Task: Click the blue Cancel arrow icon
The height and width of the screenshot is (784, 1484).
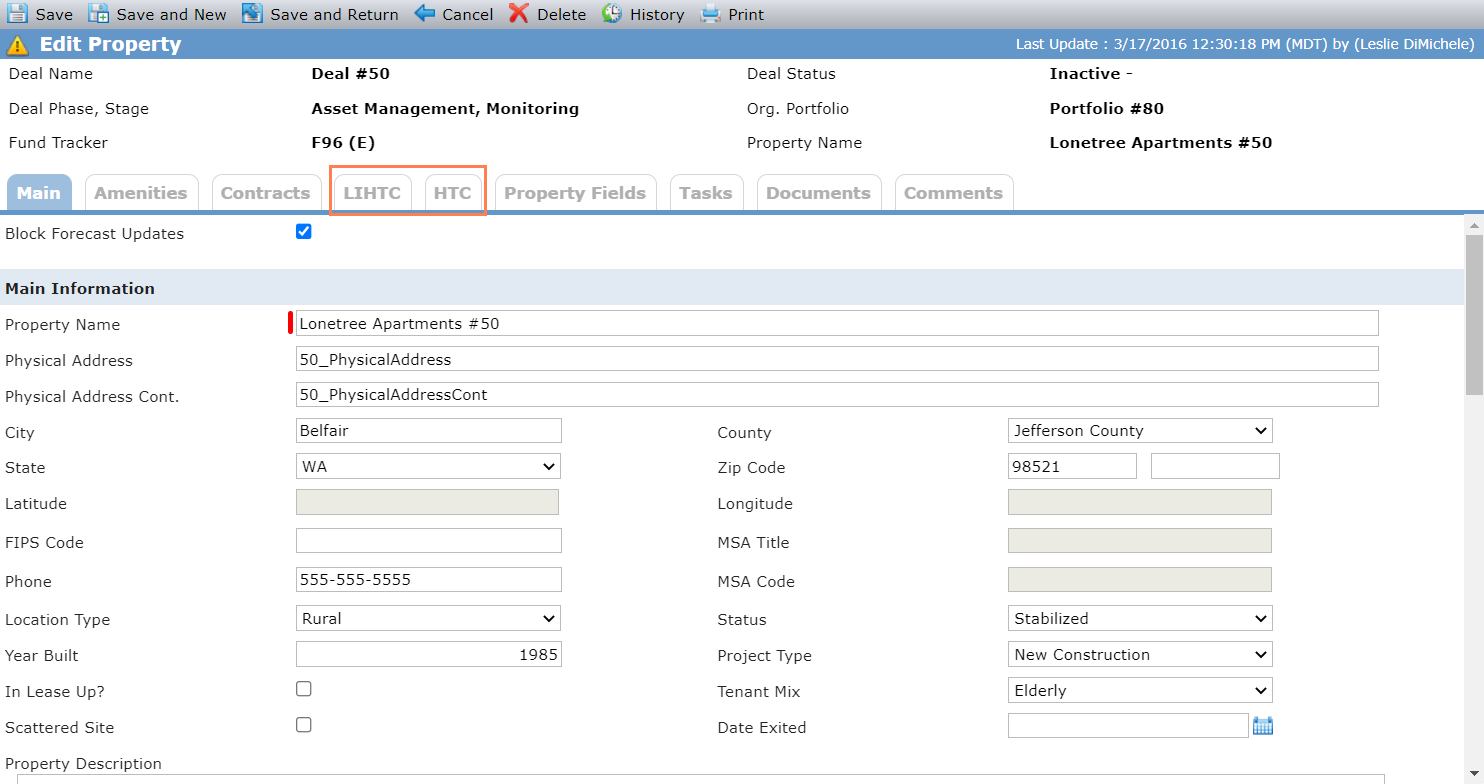Action: (425, 14)
